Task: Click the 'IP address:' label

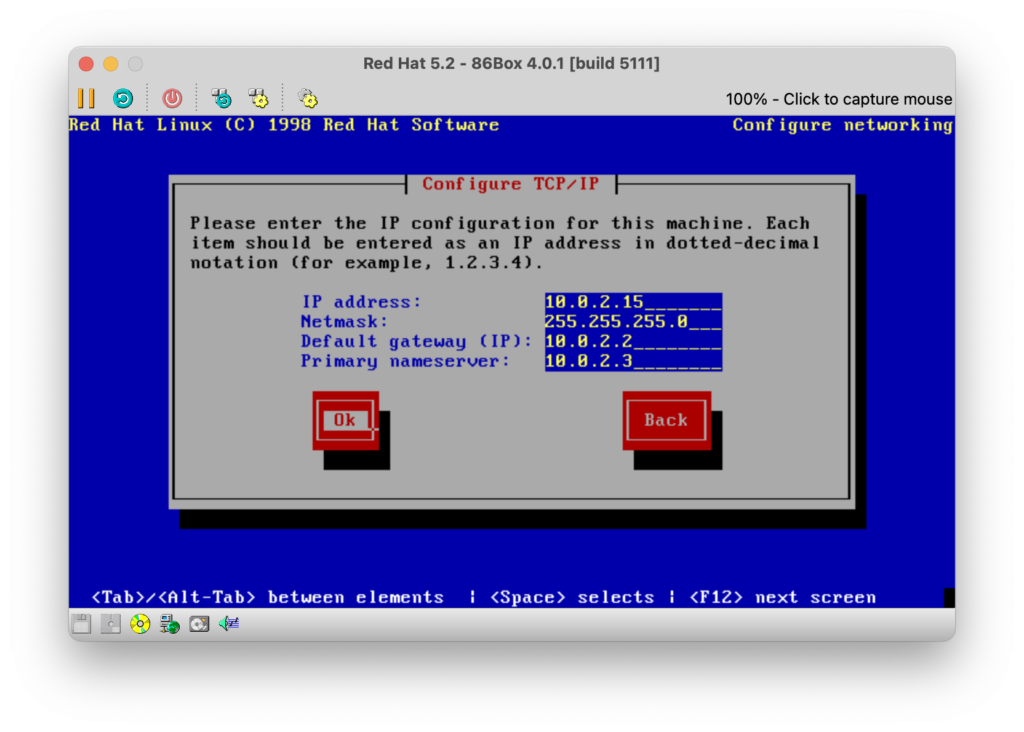Action: [x=361, y=302]
